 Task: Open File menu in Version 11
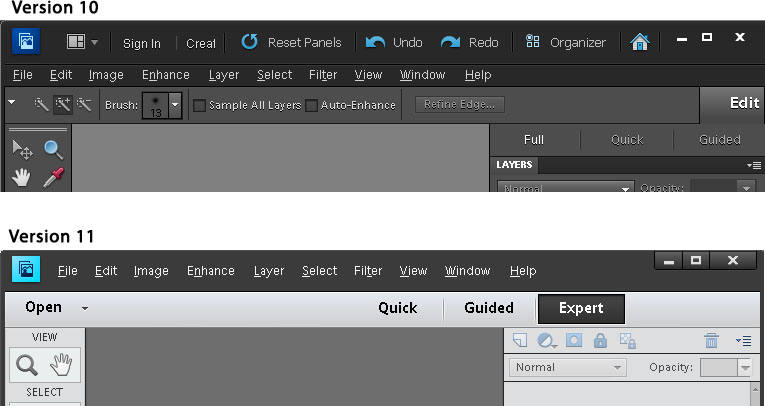pos(67,271)
